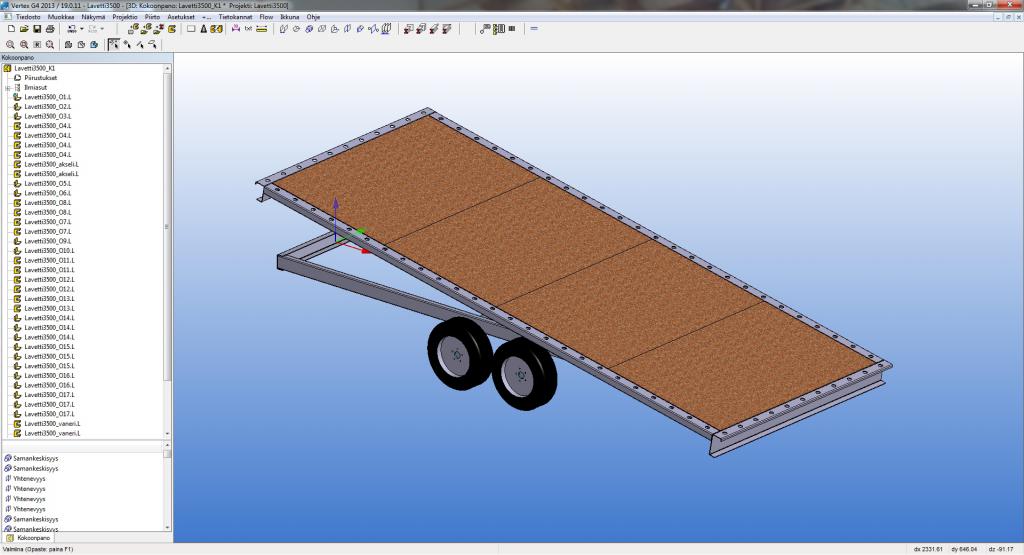Click the first yellow add-part toolbar icon
This screenshot has height=555, width=1024.
click(x=133, y=29)
